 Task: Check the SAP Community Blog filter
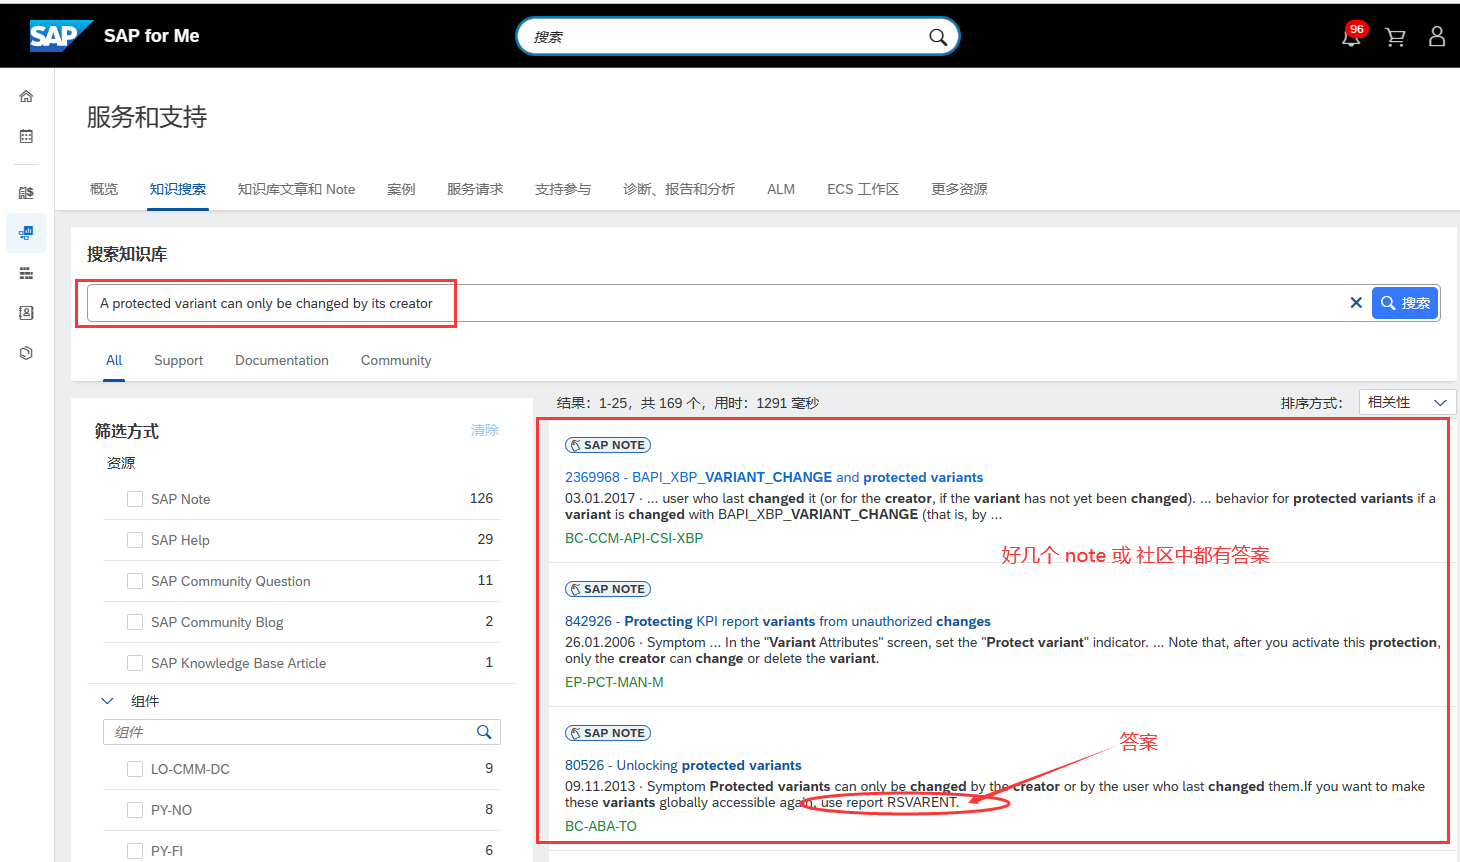[135, 621]
